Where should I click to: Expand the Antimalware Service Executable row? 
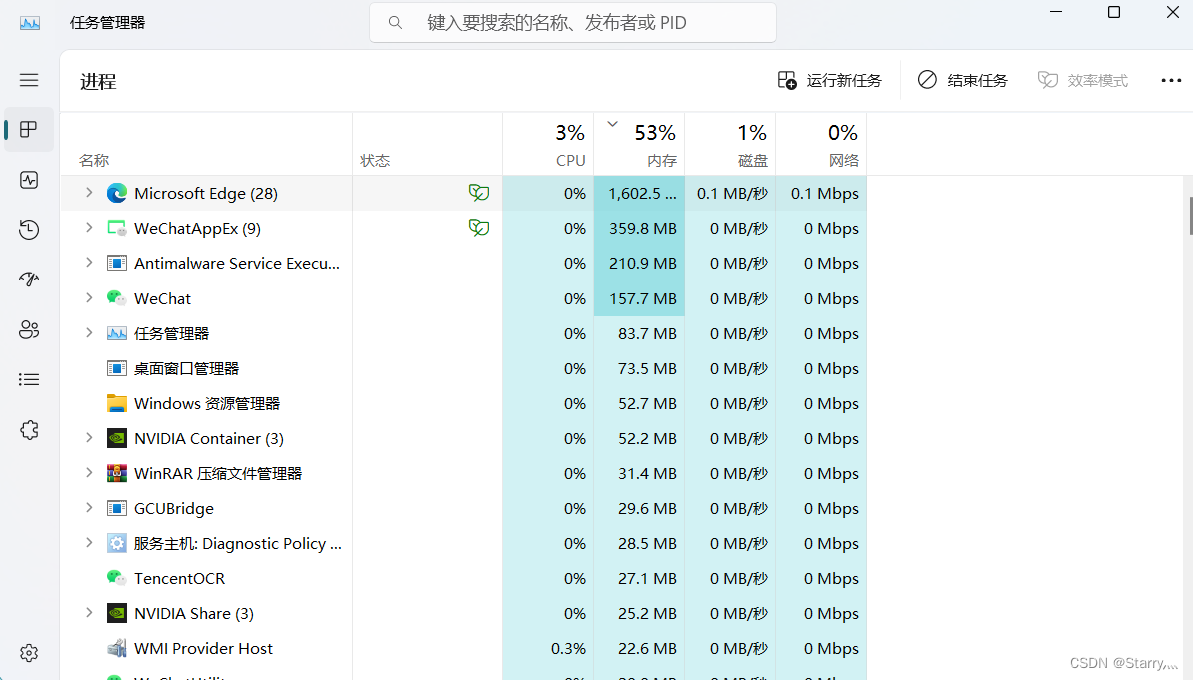89,263
